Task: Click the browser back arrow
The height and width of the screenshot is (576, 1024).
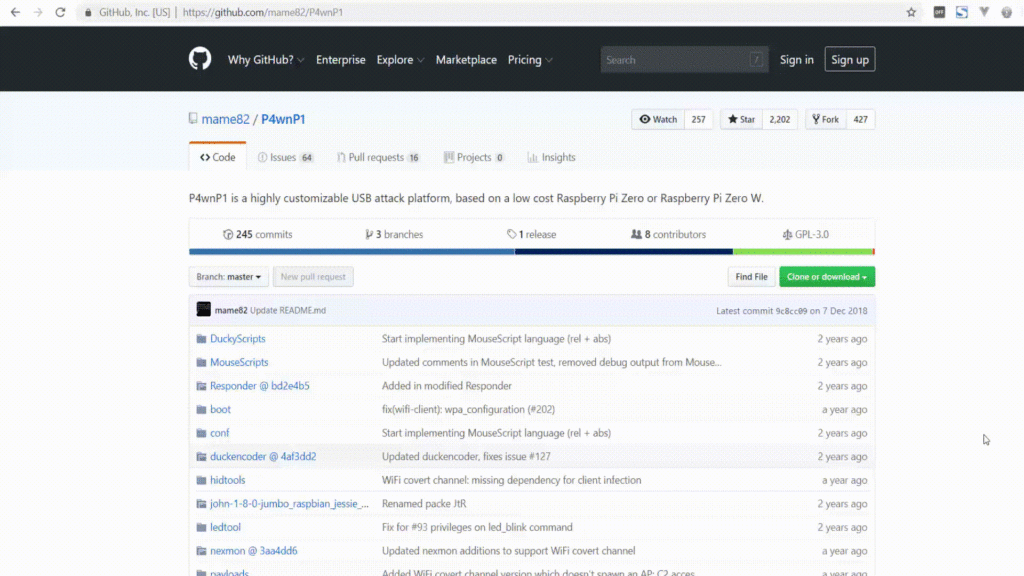Action: [15, 12]
